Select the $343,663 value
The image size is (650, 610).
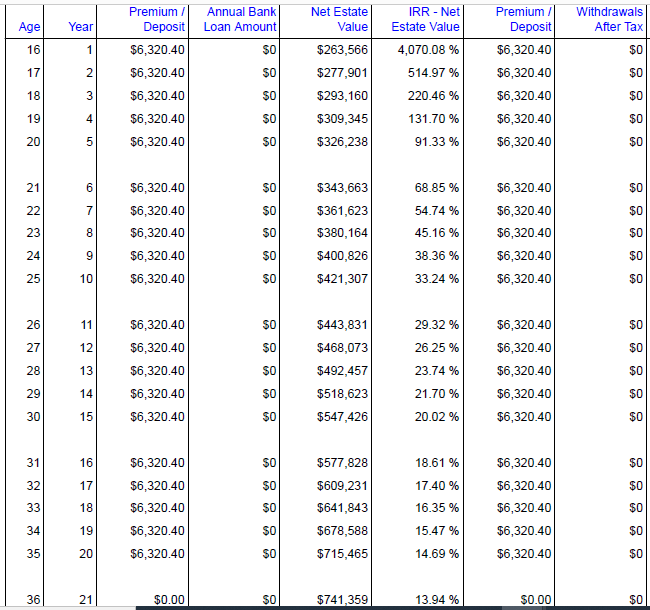click(342, 188)
